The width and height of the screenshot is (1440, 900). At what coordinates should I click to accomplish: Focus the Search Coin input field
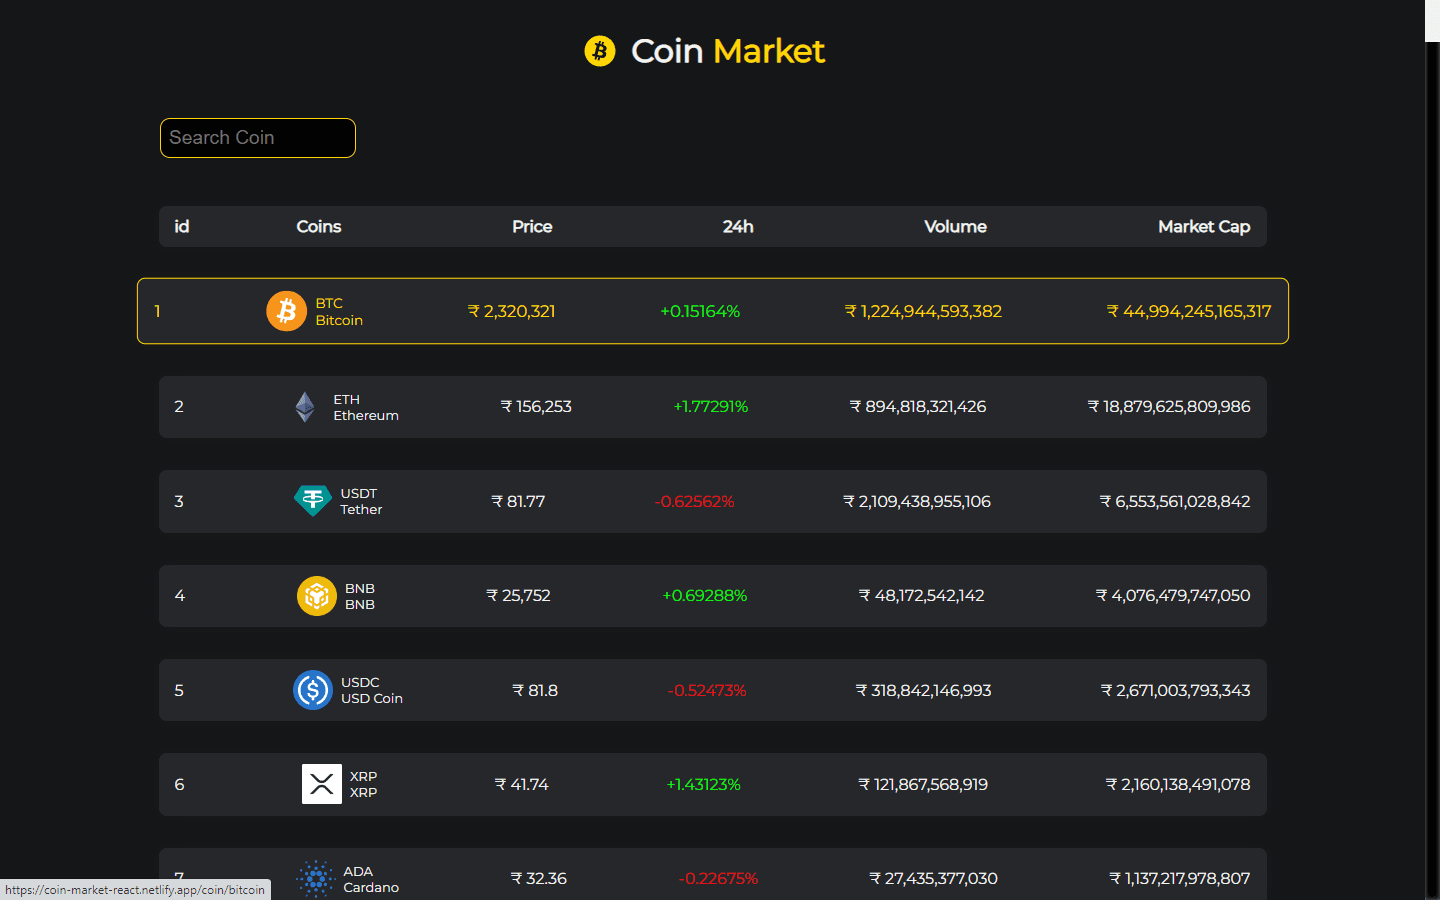(x=258, y=138)
